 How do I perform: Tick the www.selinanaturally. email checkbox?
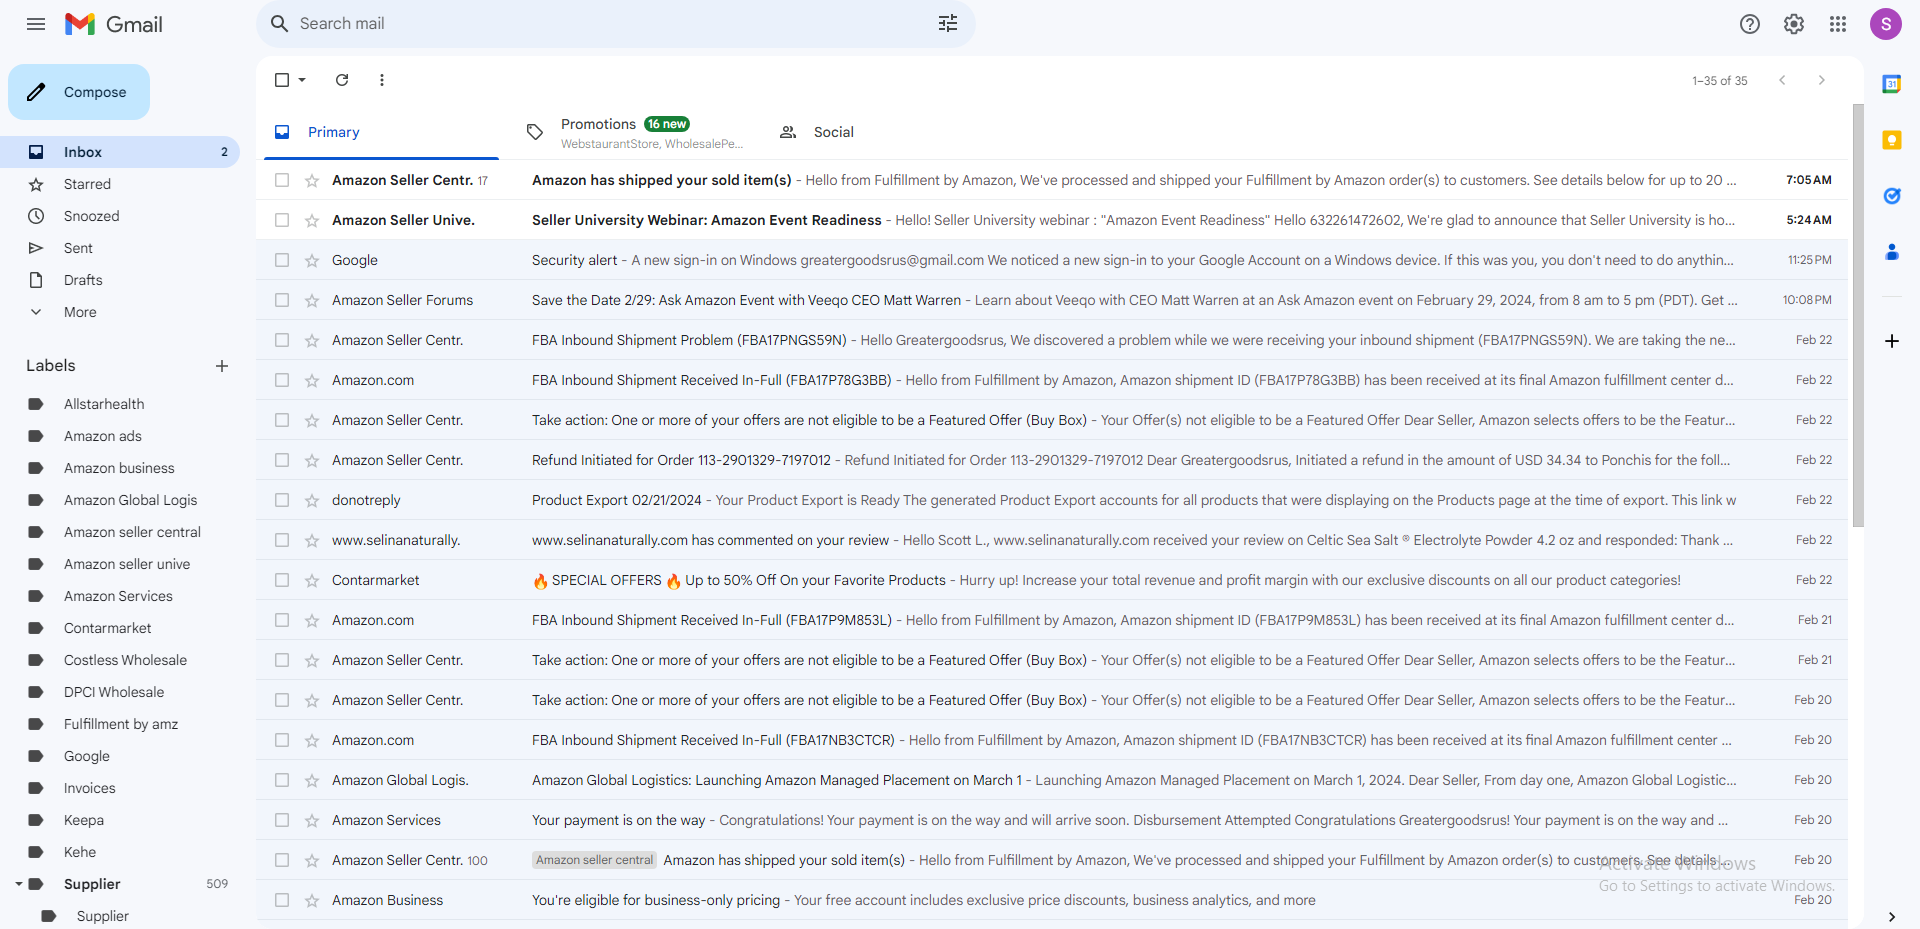click(x=282, y=540)
